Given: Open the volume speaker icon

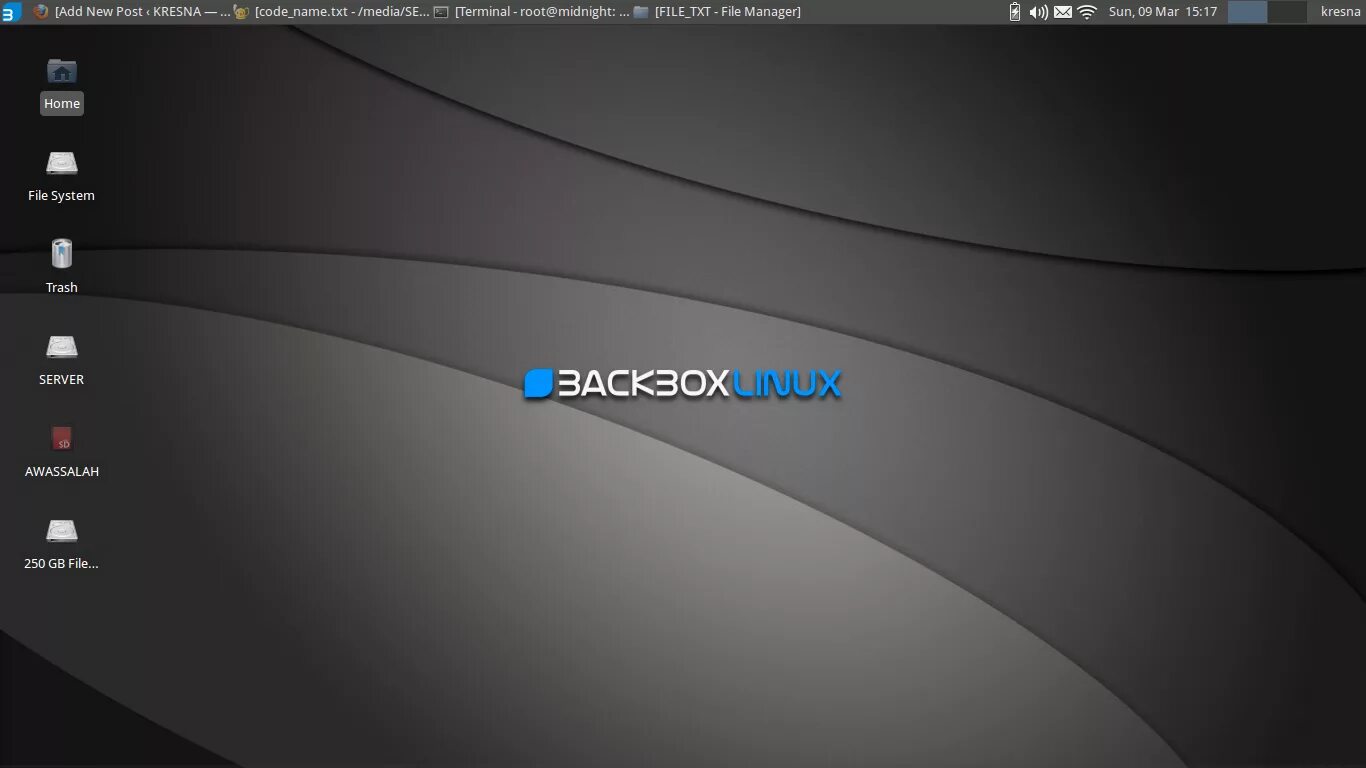Looking at the screenshot, I should coord(1039,12).
